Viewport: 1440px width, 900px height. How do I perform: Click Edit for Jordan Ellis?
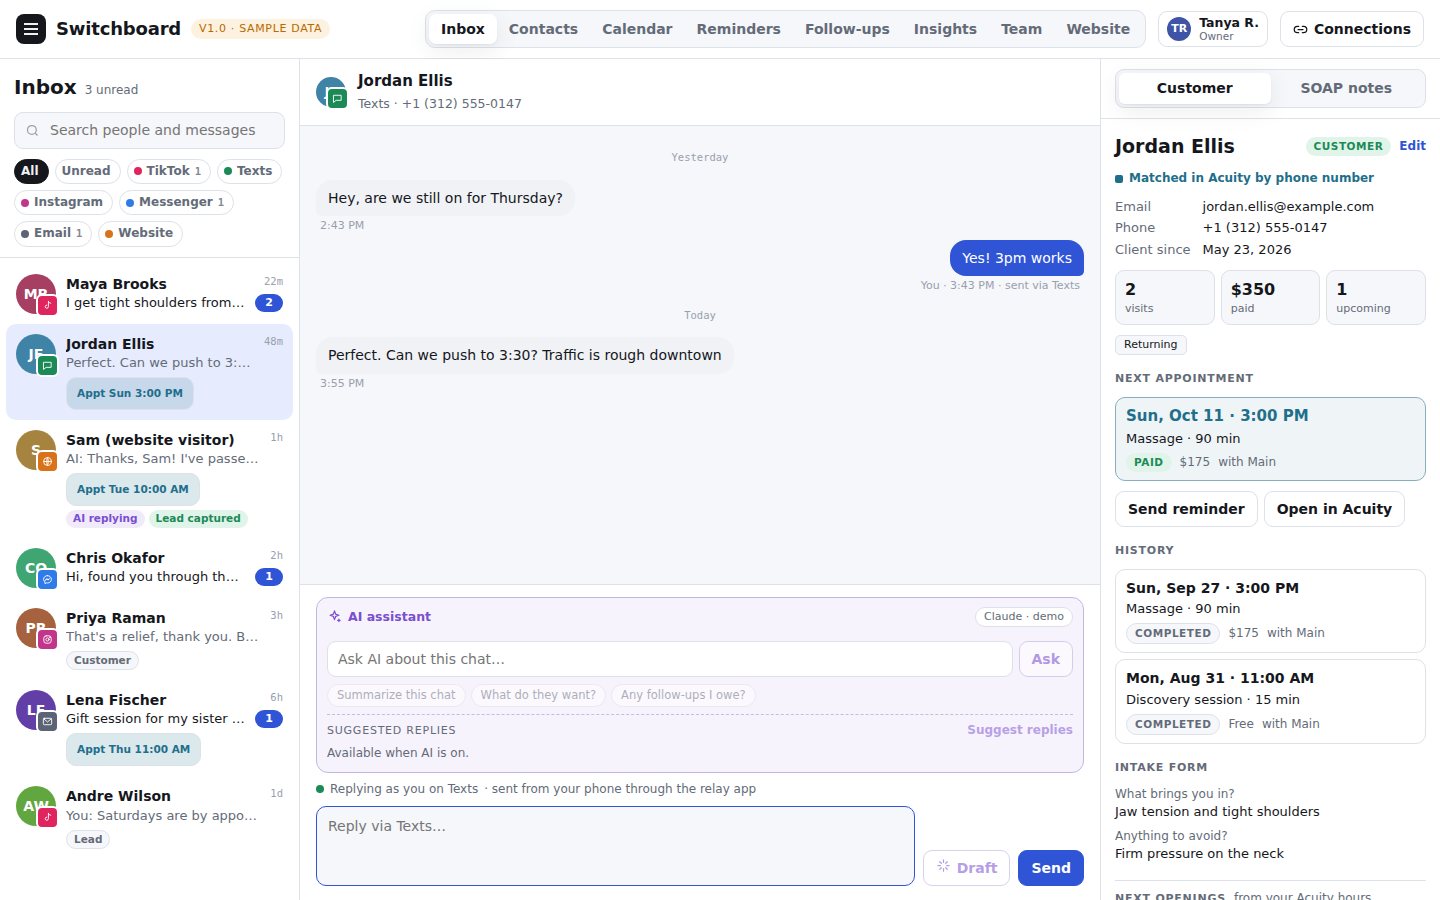1412,146
